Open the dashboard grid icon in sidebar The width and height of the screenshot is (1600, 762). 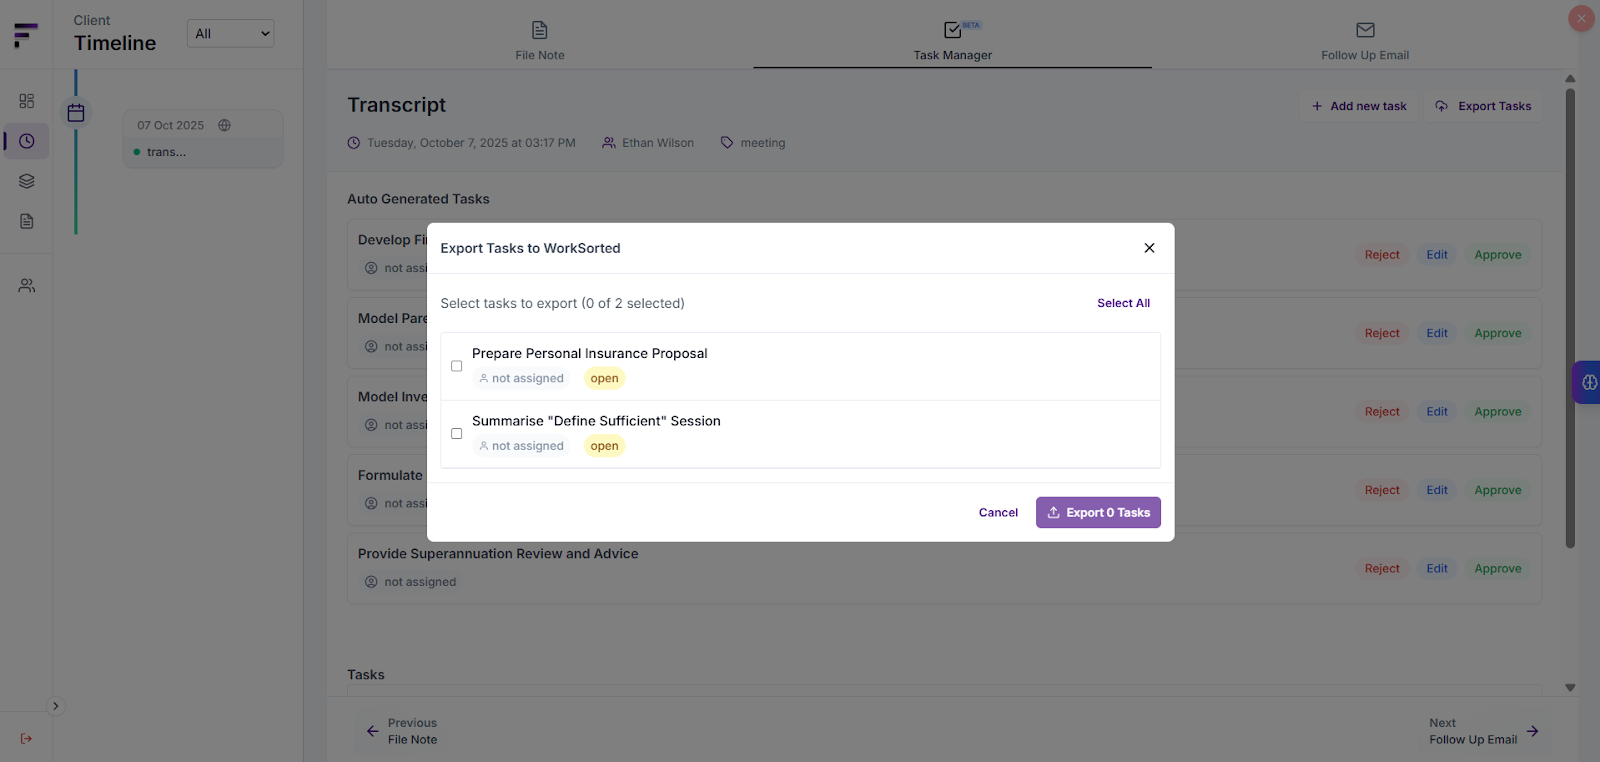26,101
